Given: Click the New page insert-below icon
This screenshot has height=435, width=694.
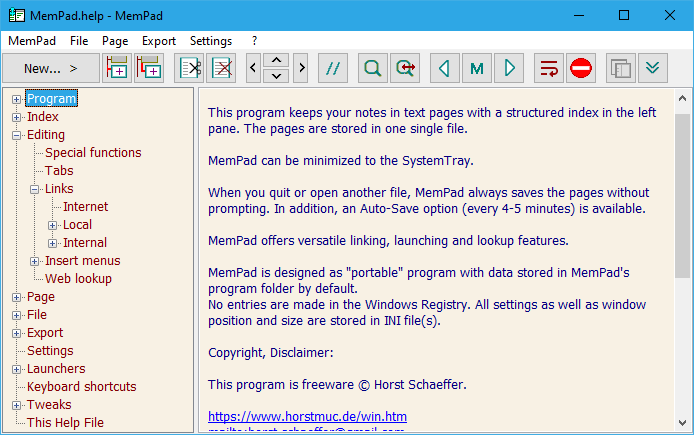Looking at the screenshot, I should (117, 68).
